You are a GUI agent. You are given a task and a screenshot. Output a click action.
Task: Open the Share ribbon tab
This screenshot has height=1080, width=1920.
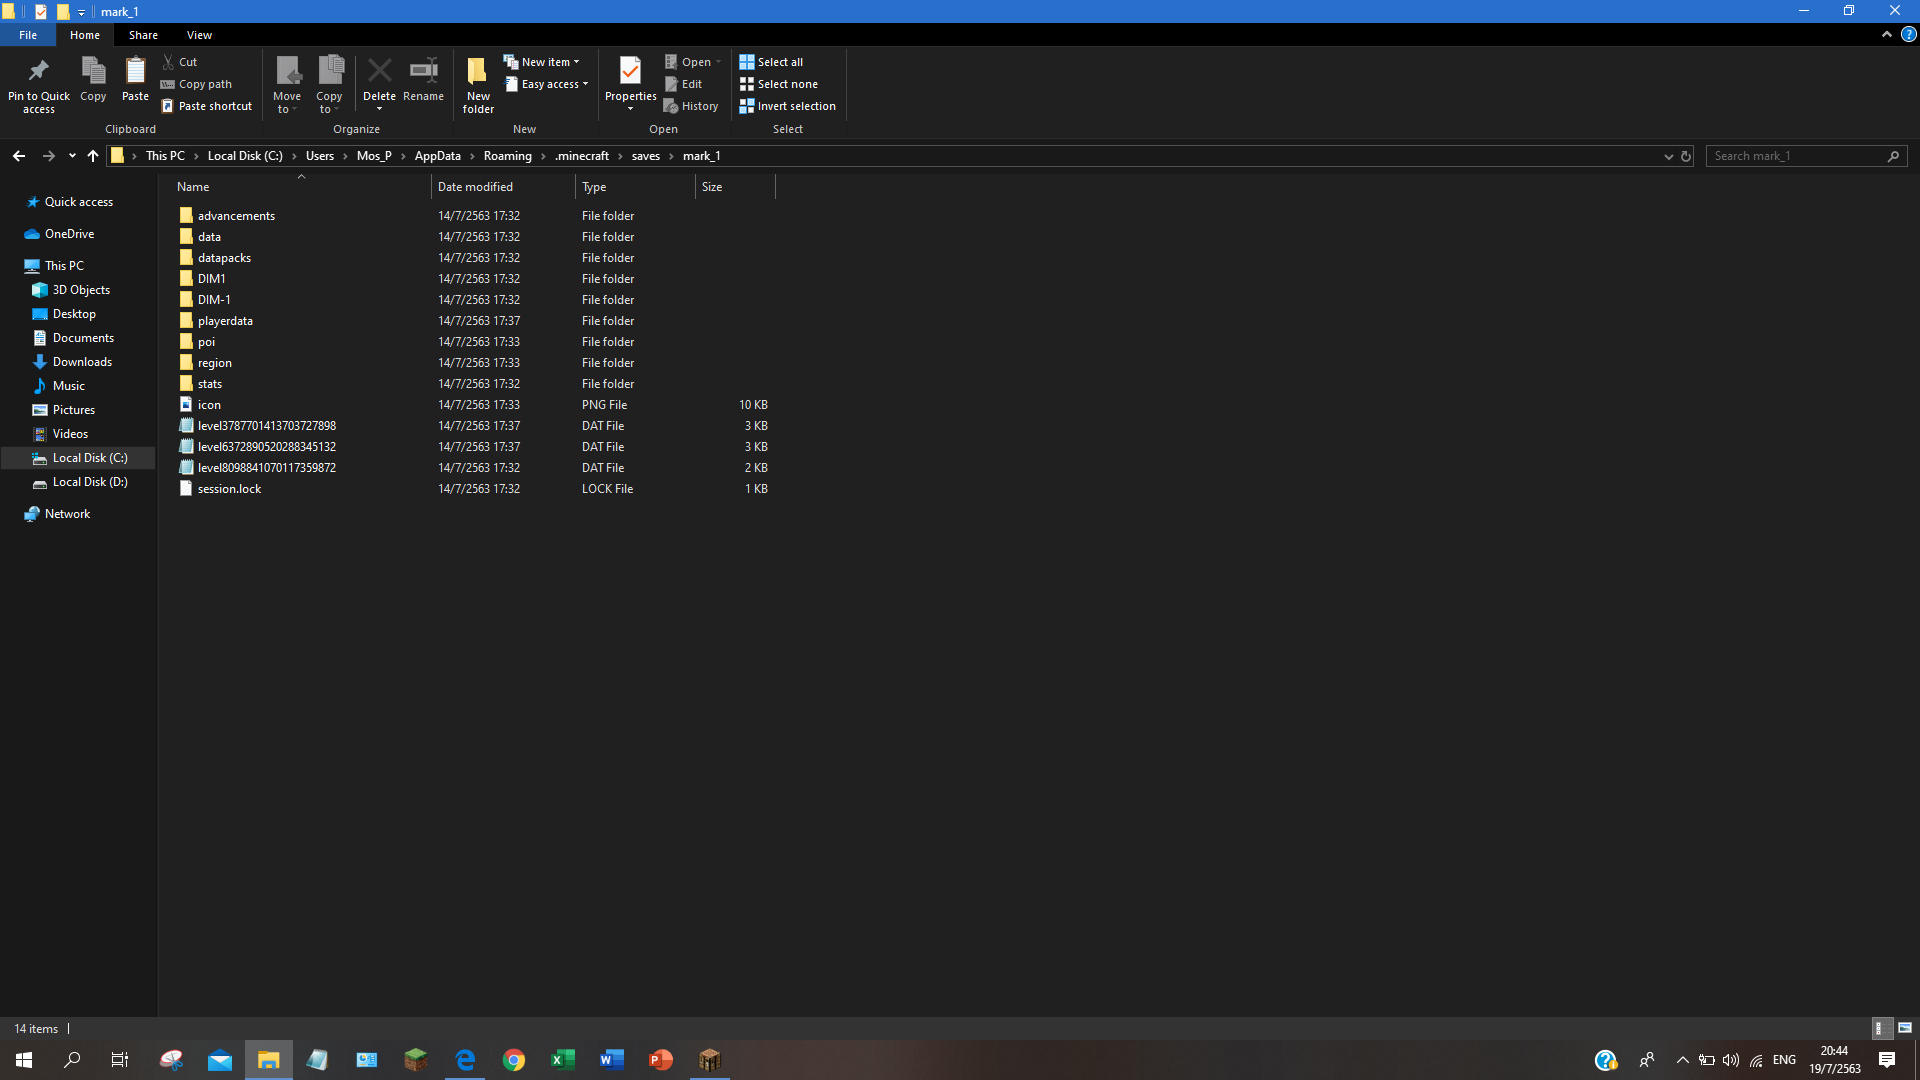click(143, 35)
